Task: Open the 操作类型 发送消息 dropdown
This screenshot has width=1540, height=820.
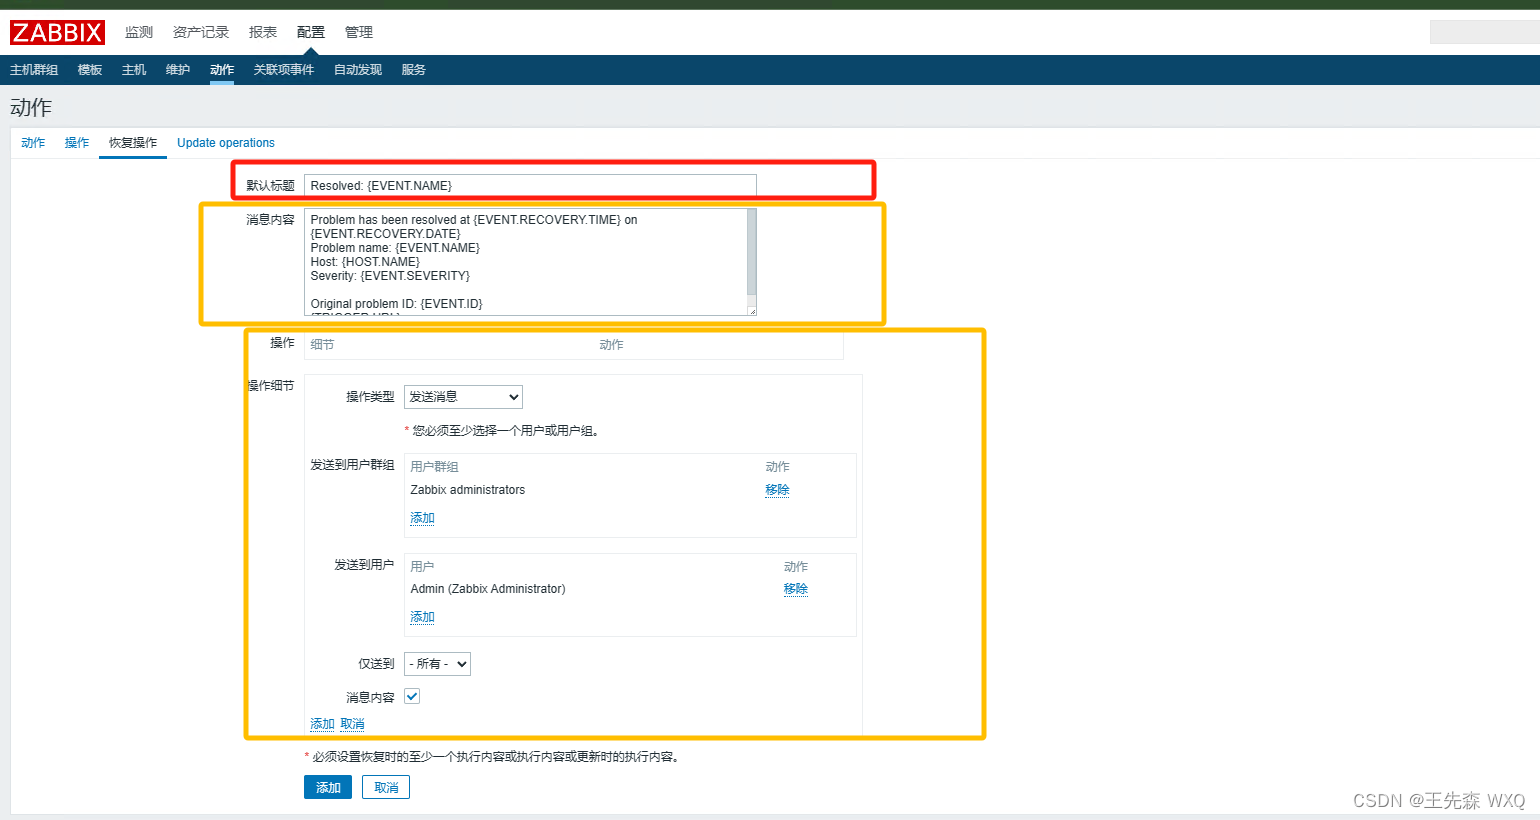Action: point(463,397)
